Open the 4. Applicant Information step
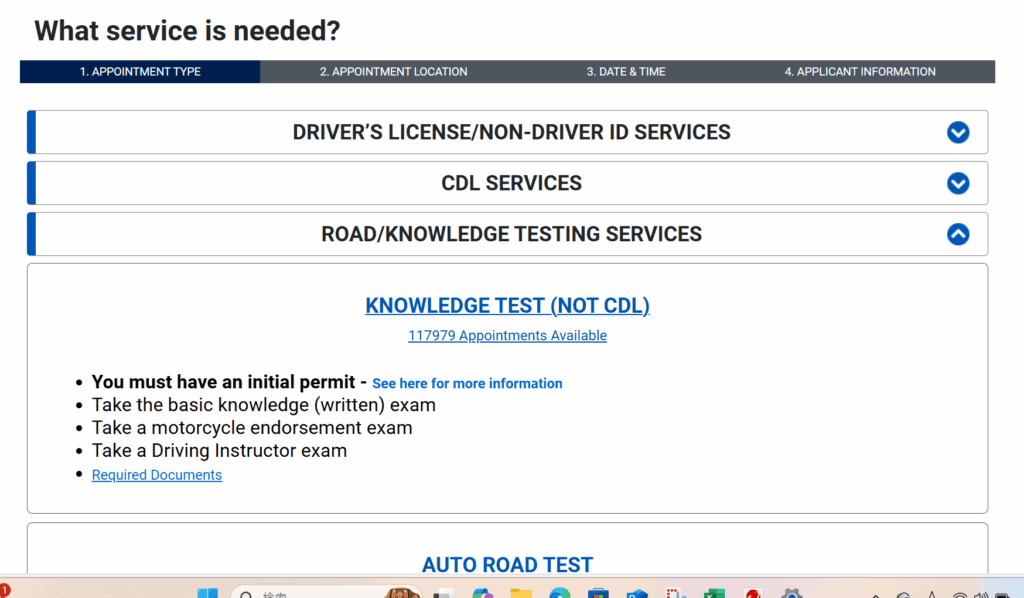 [860, 72]
